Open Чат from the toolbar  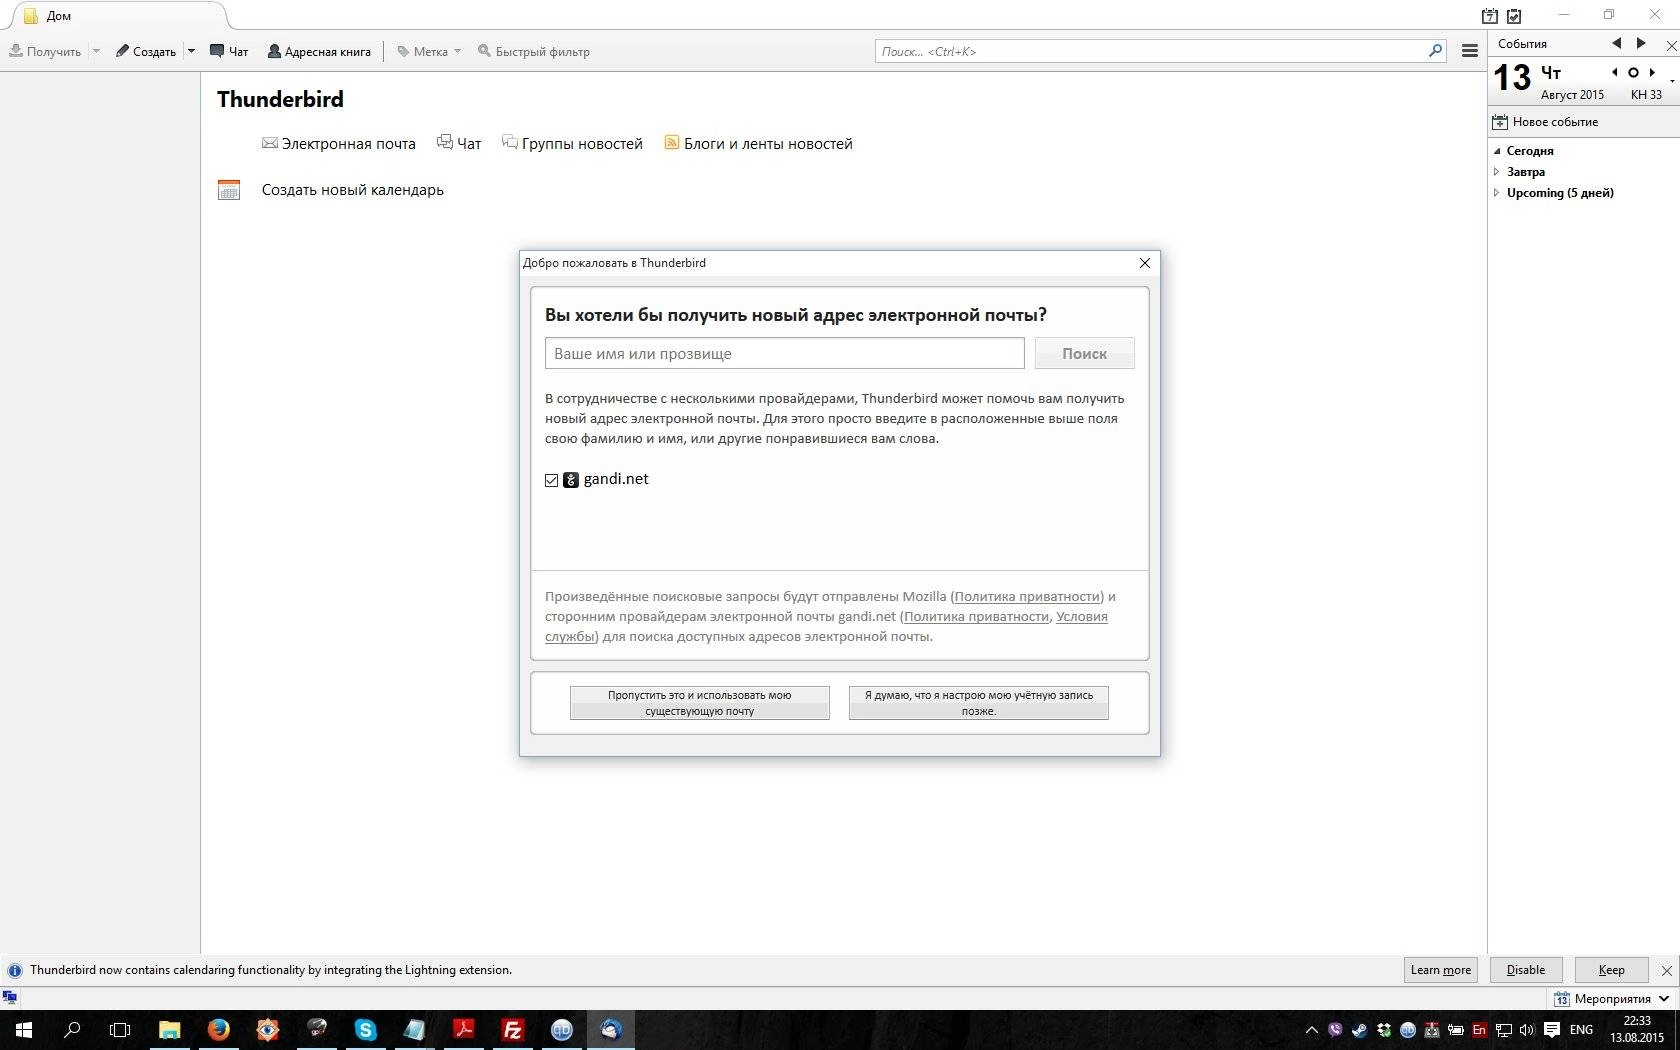pos(229,51)
